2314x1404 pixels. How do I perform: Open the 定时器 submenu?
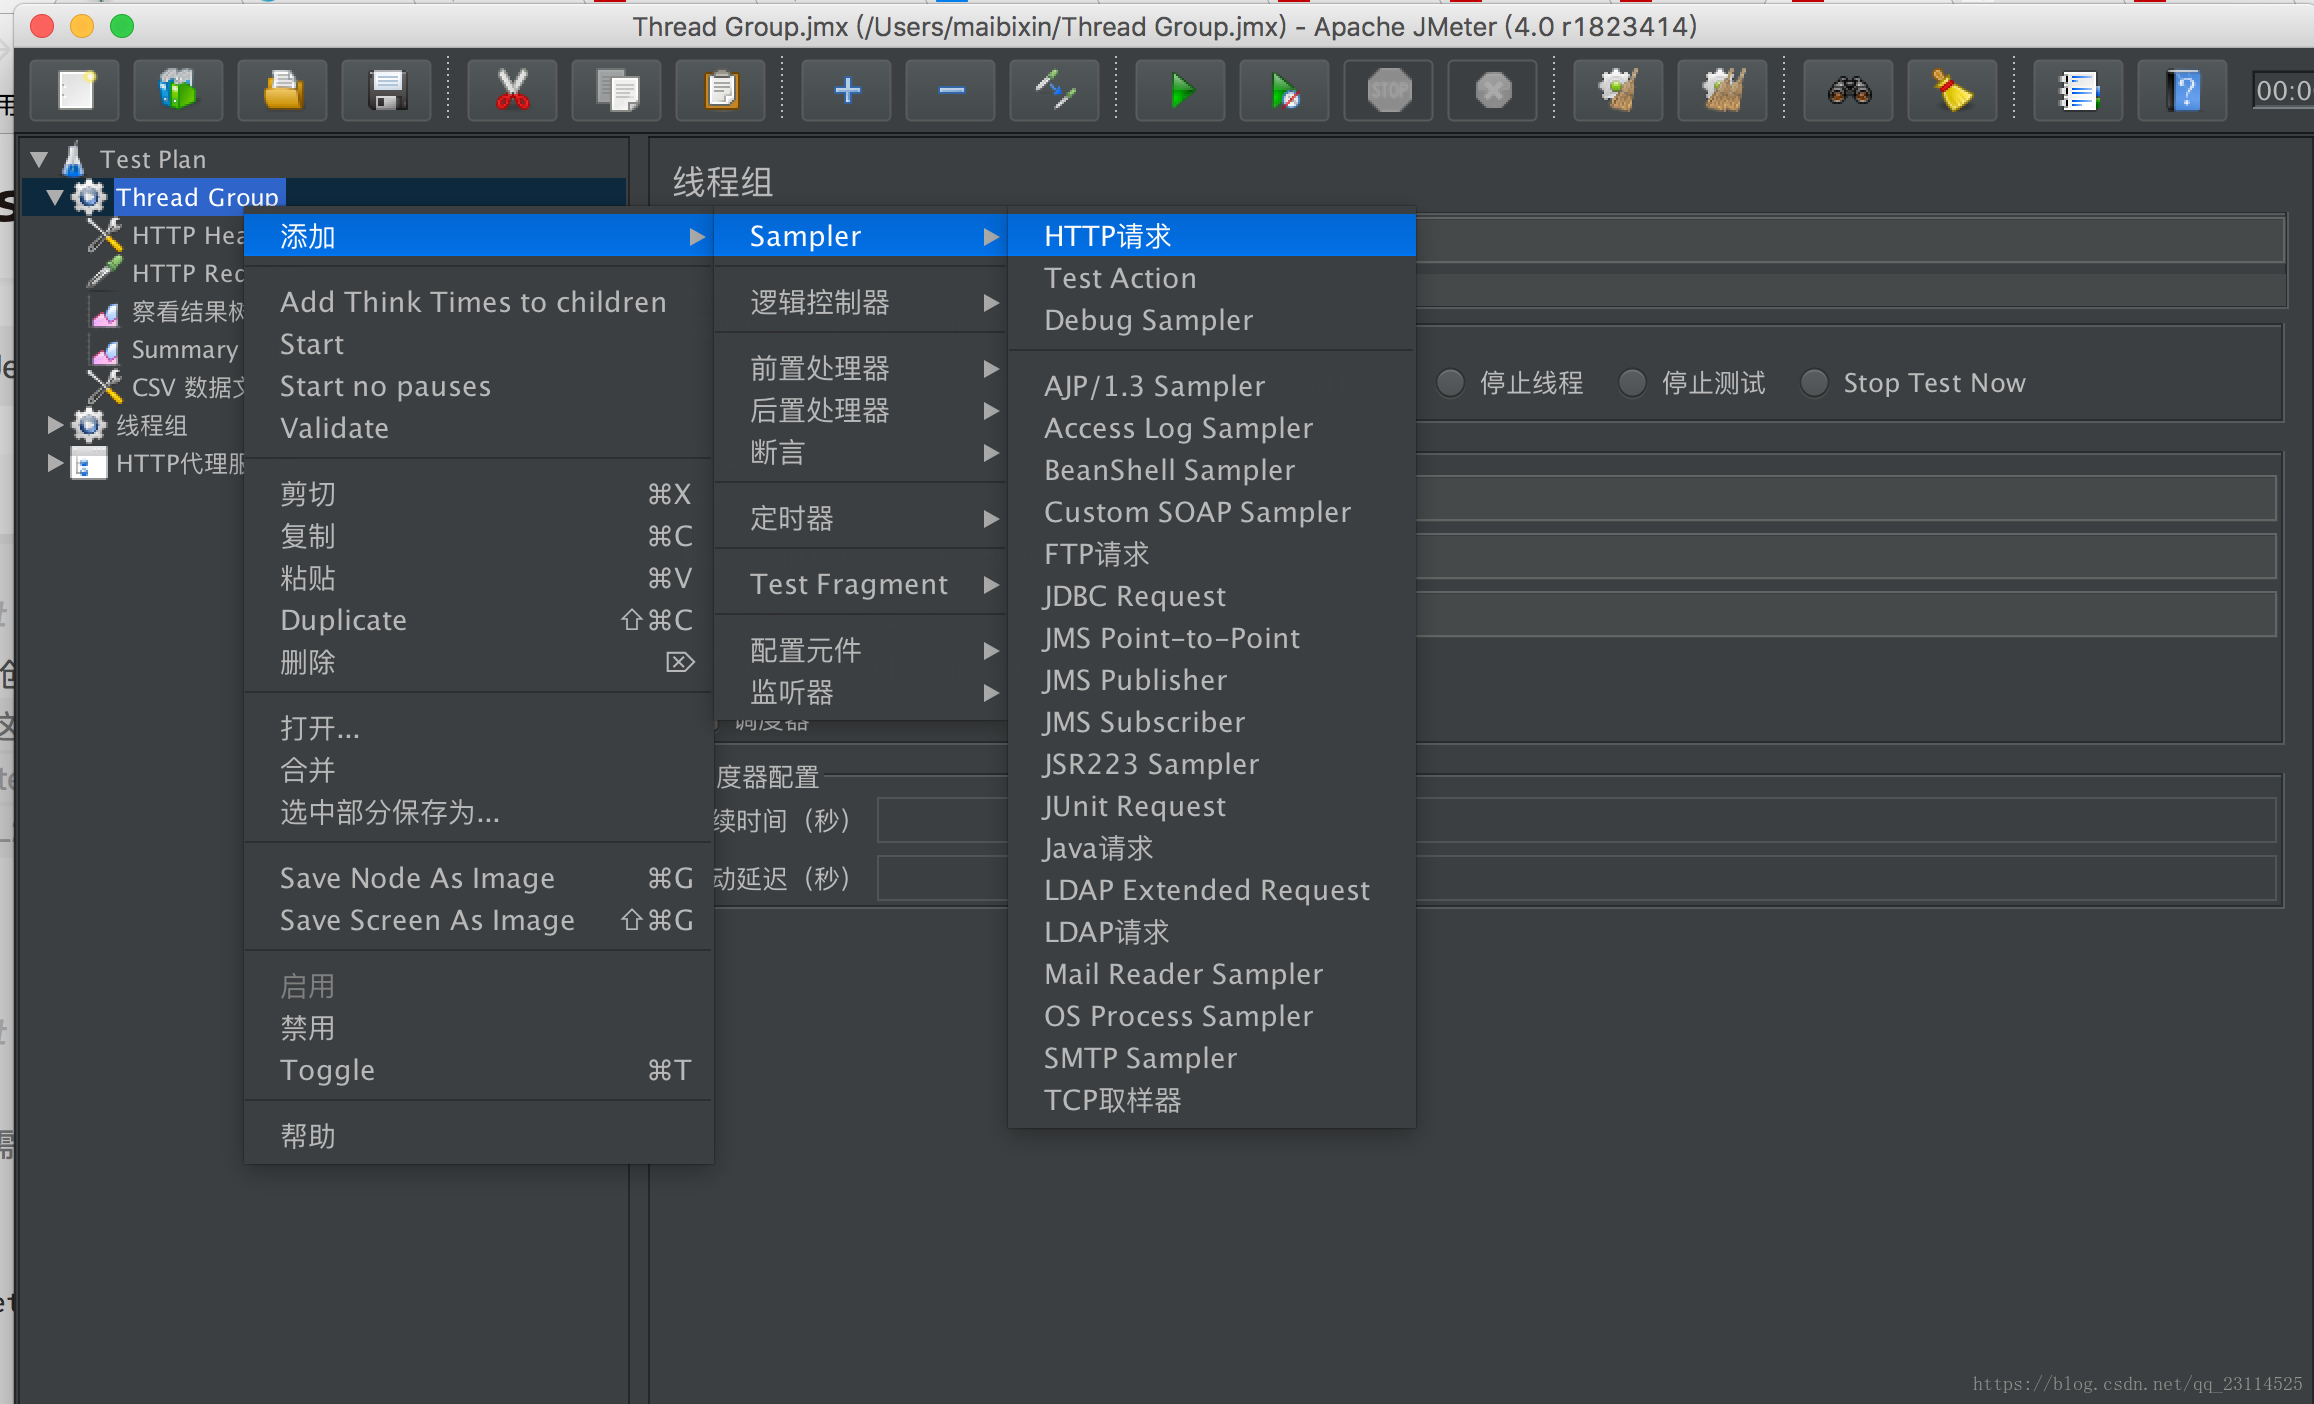(x=861, y=518)
